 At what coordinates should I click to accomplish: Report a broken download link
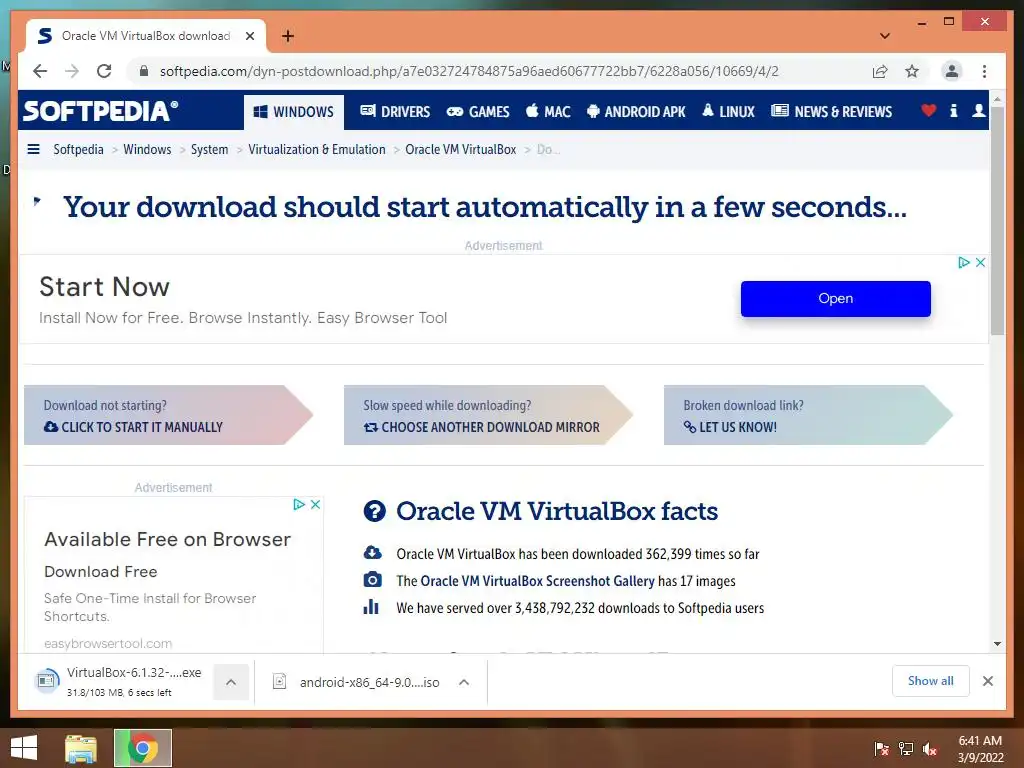(x=808, y=415)
